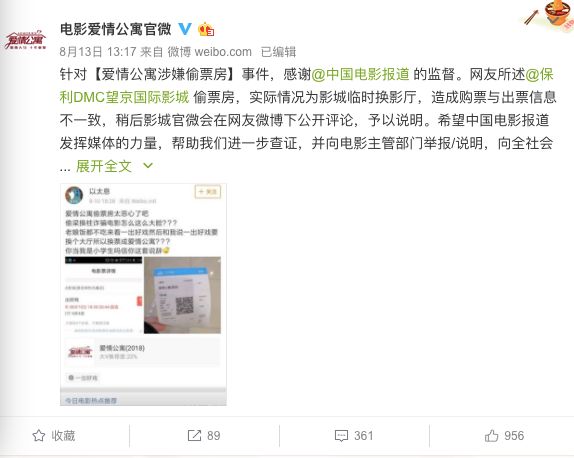Image resolution: width=574 pixels, height=458 pixels.
Task: Click the repost count 89
Action: [x=213, y=436]
